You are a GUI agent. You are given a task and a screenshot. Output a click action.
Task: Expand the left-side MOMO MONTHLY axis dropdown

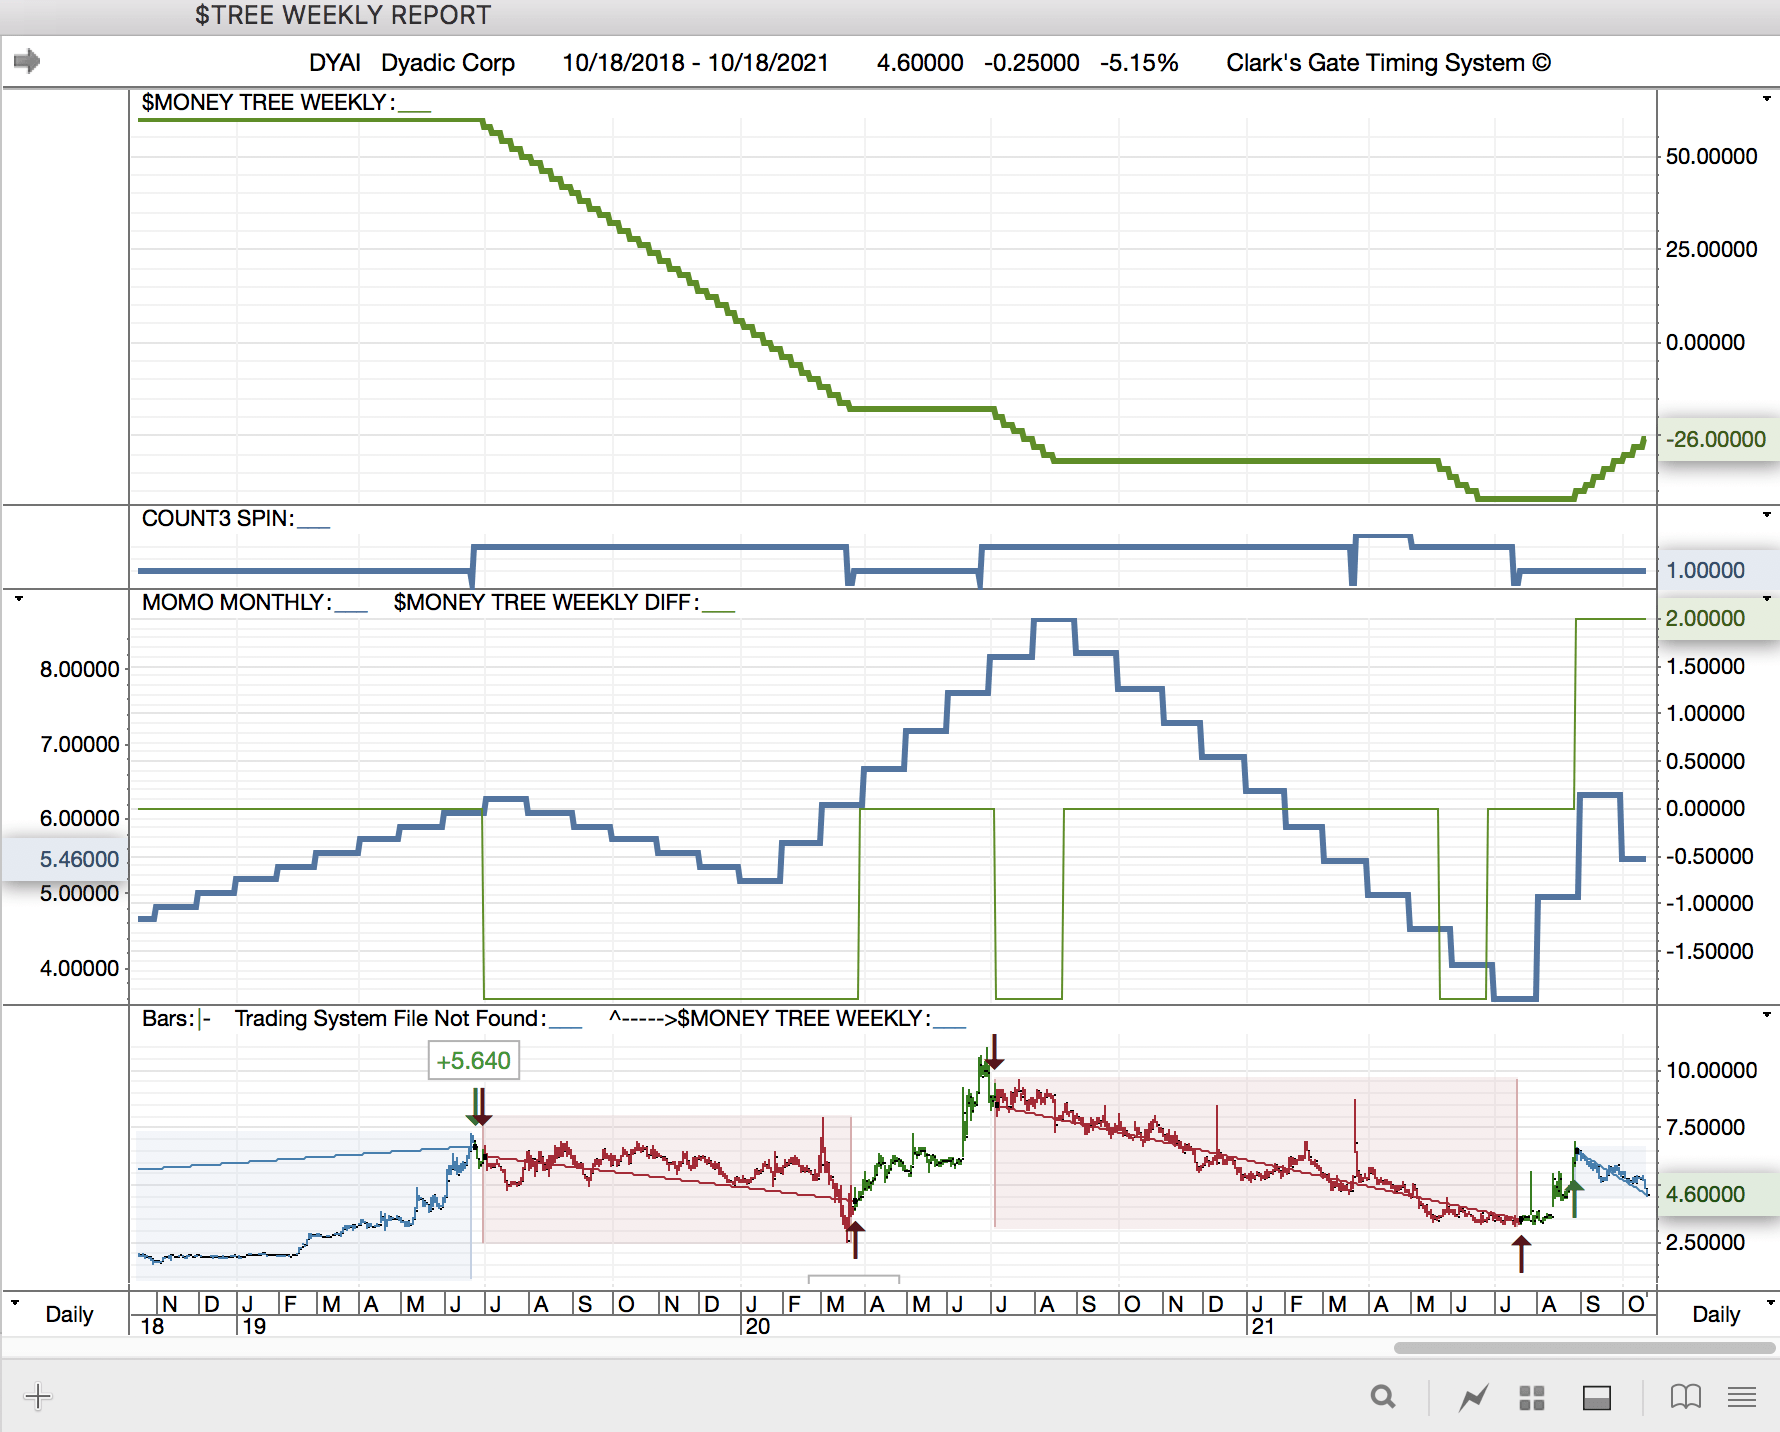tap(18, 599)
